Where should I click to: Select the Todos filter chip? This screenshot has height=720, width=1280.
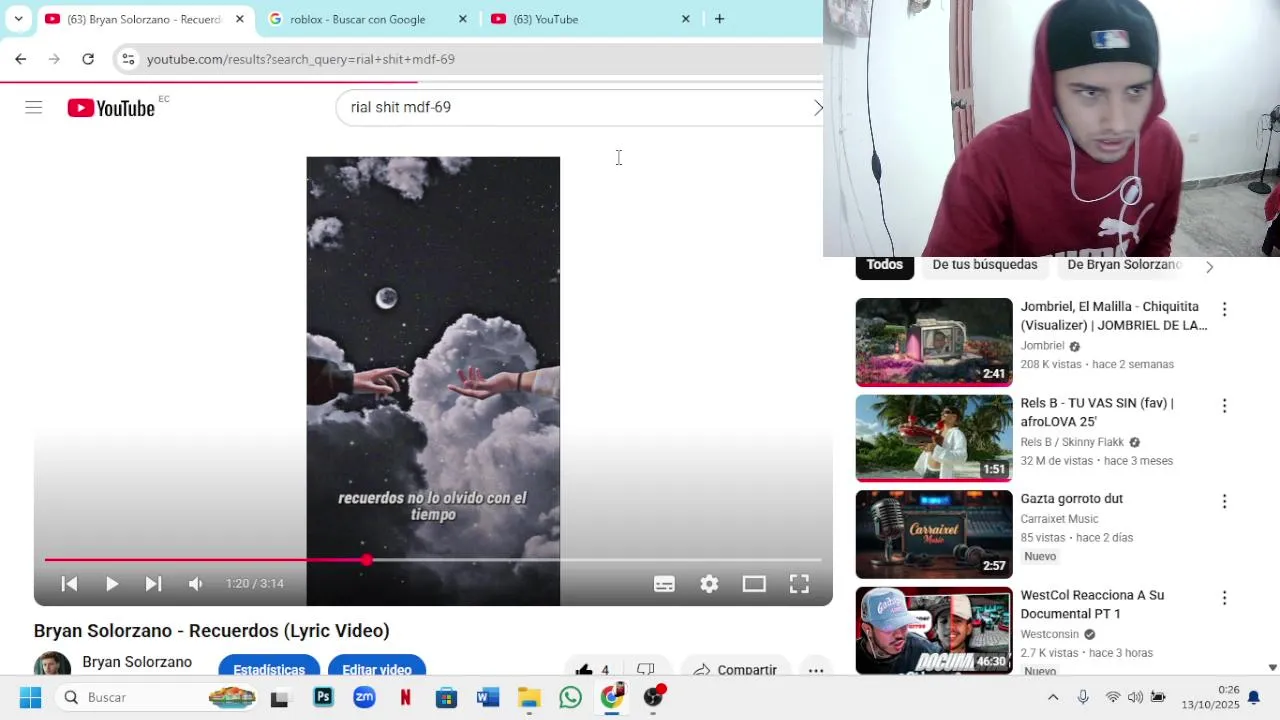click(885, 265)
